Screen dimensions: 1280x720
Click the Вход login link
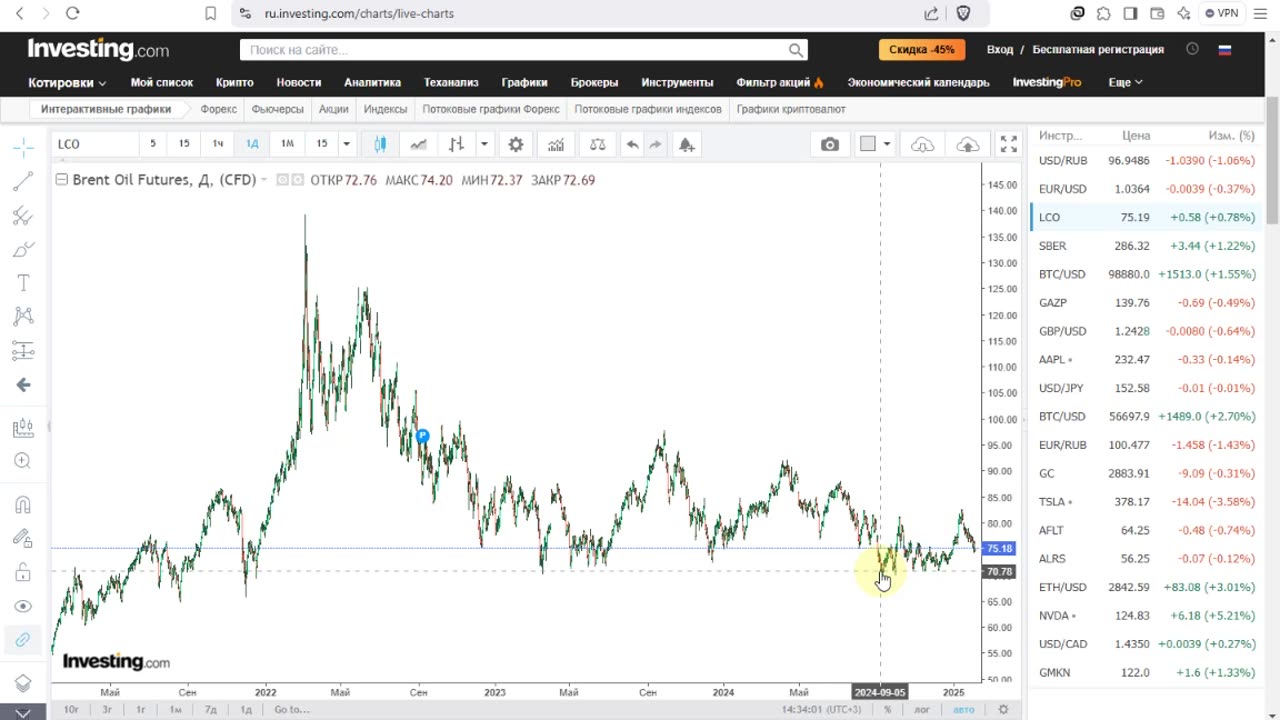[1000, 49]
